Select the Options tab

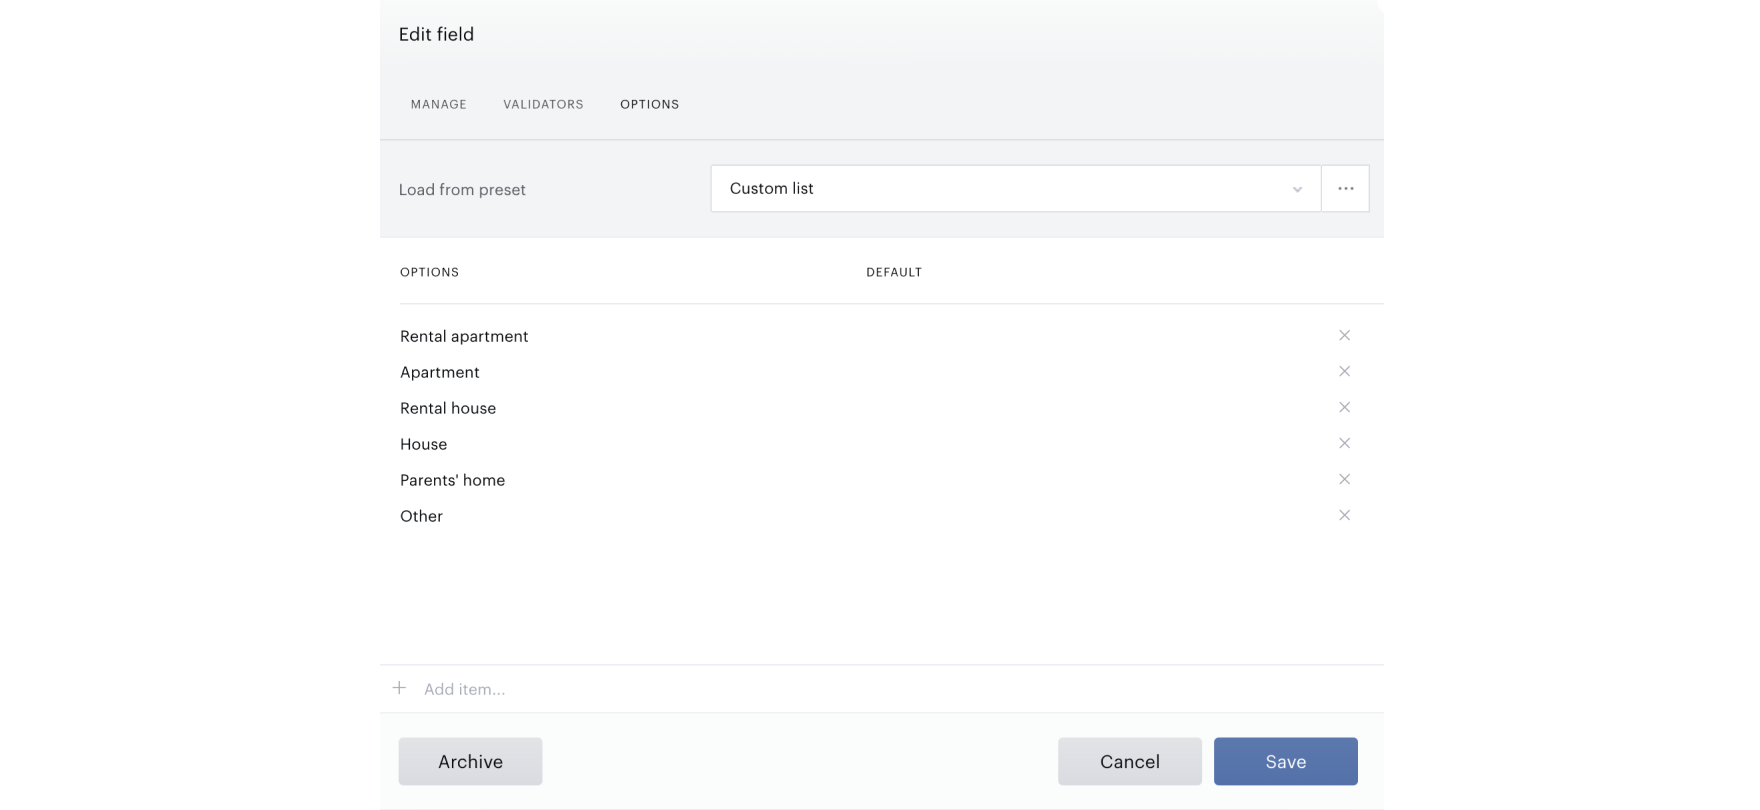click(649, 104)
